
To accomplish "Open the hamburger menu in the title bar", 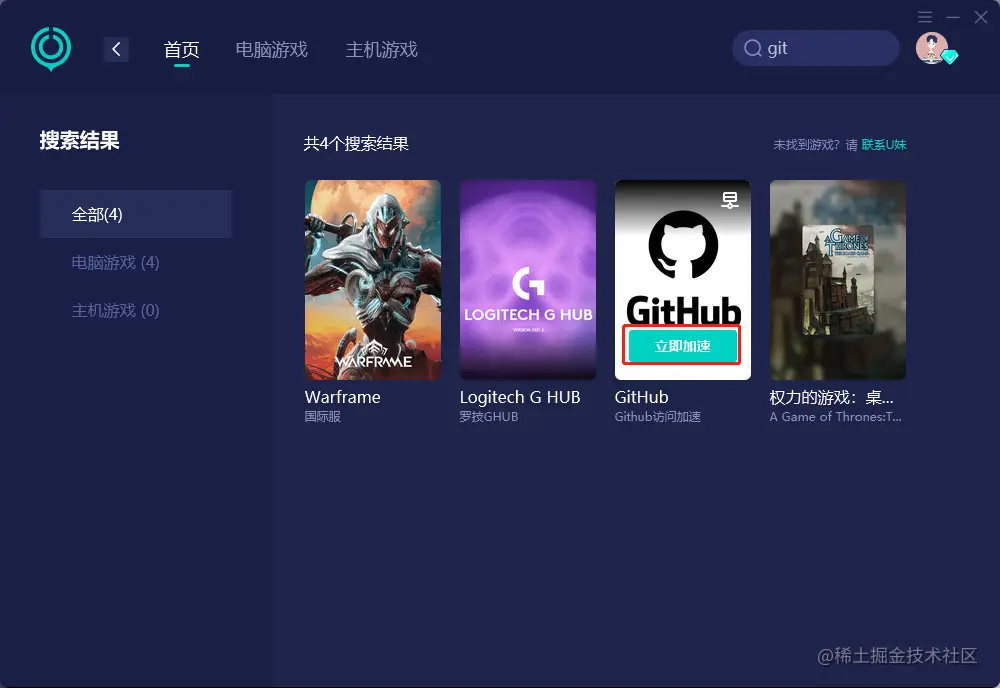I will coord(925,17).
